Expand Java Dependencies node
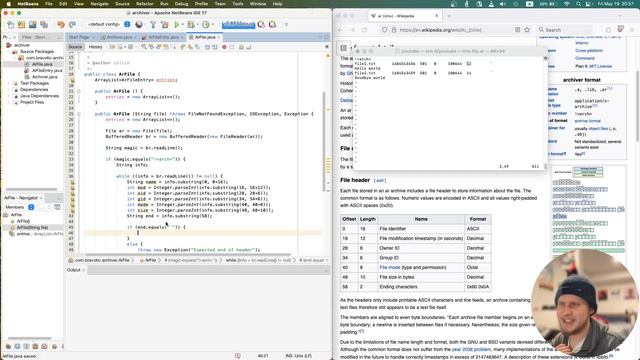Viewport: 640px width, 360px height. pyautogui.click(x=9, y=96)
